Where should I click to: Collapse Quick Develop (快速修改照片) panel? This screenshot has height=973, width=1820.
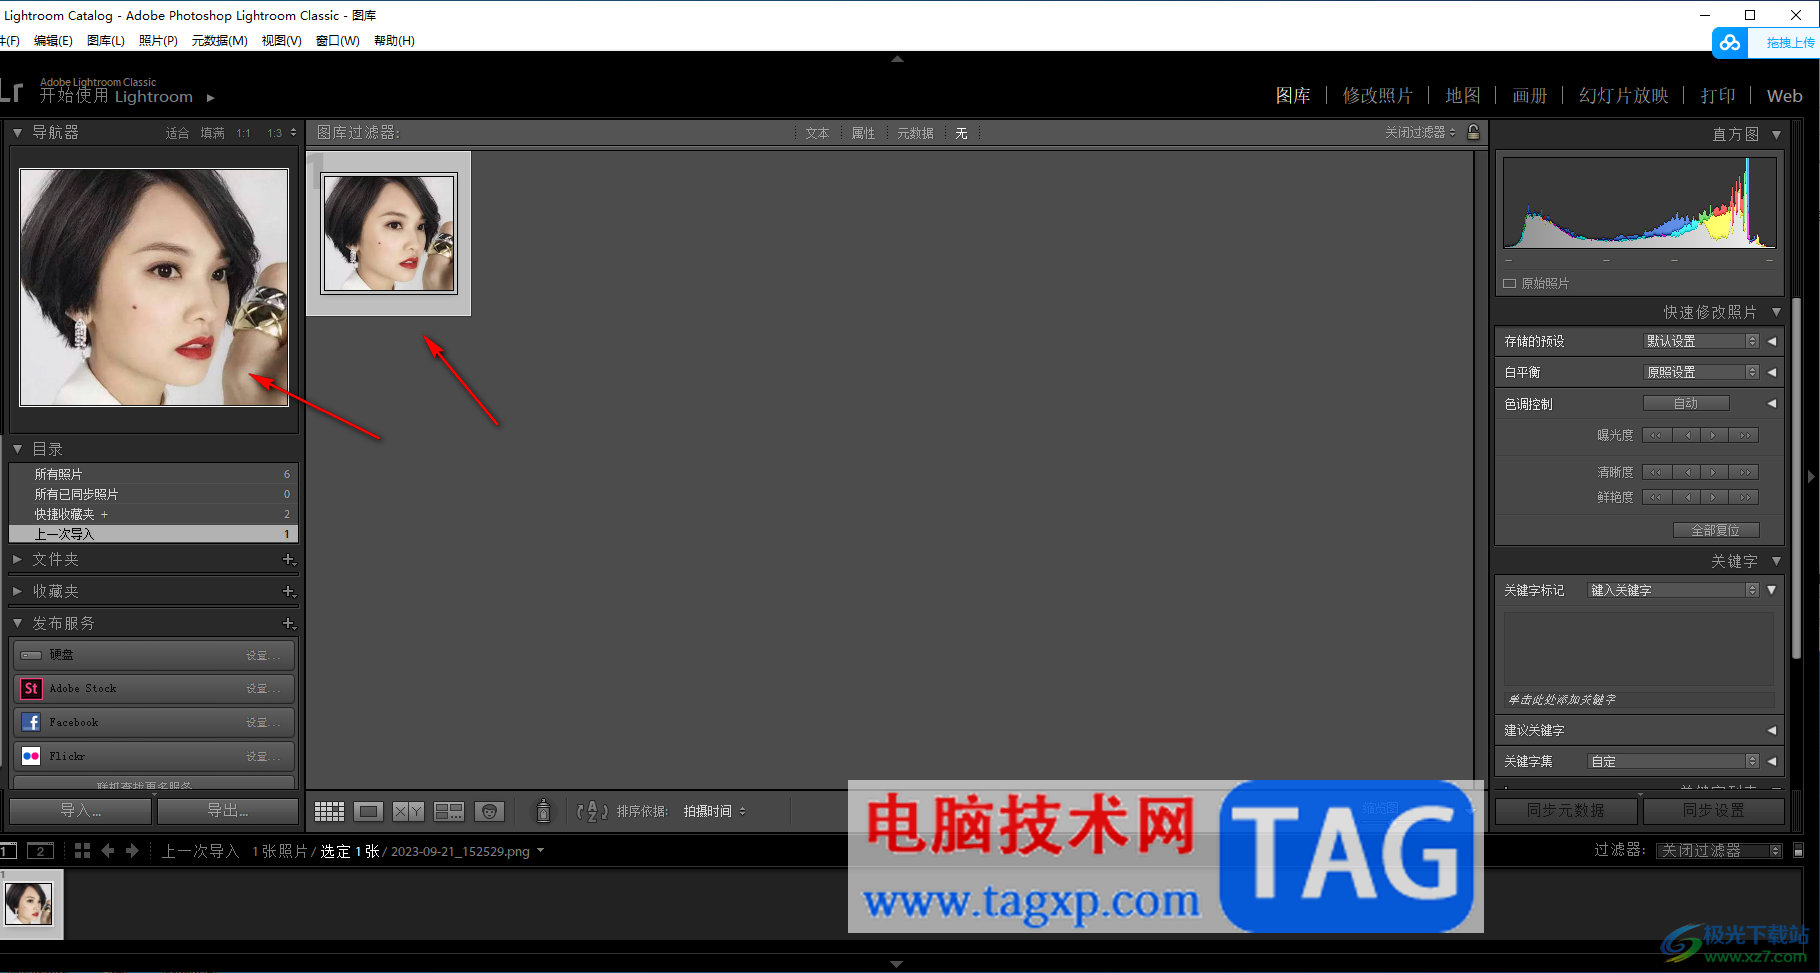[x=1777, y=312]
